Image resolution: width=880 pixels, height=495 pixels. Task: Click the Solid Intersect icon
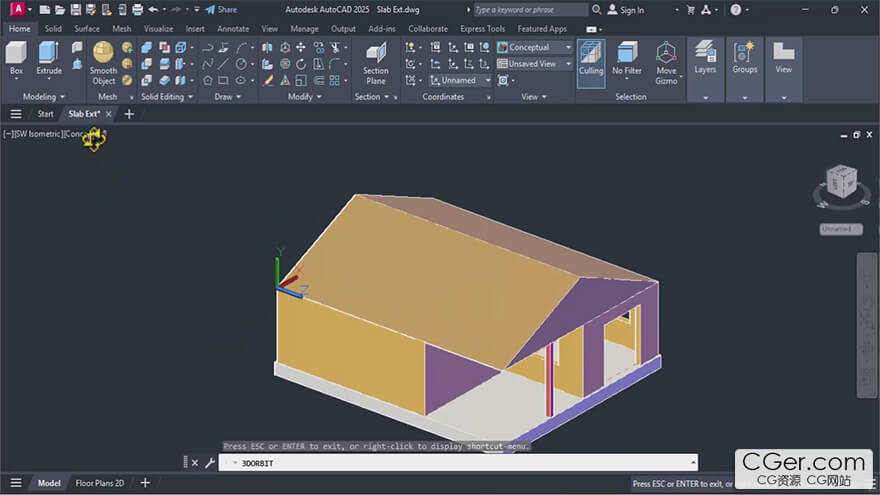pyautogui.click(x=146, y=80)
